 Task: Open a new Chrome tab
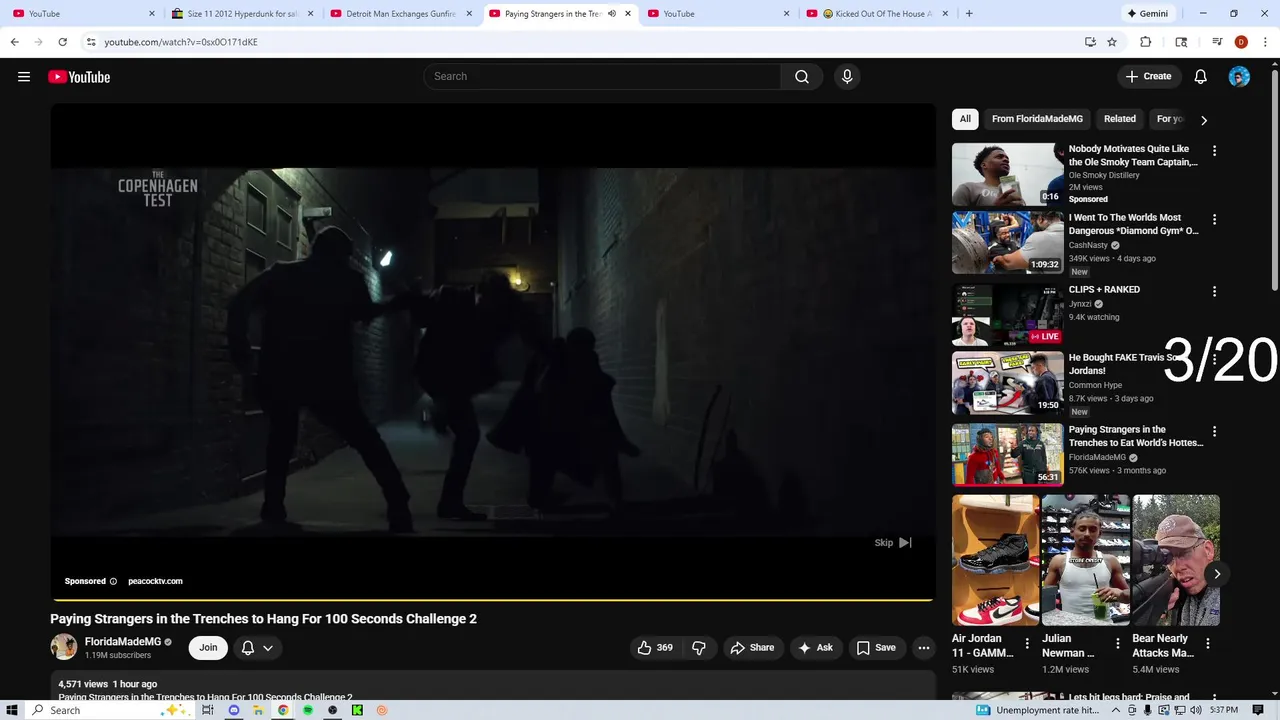pyautogui.click(x=969, y=14)
